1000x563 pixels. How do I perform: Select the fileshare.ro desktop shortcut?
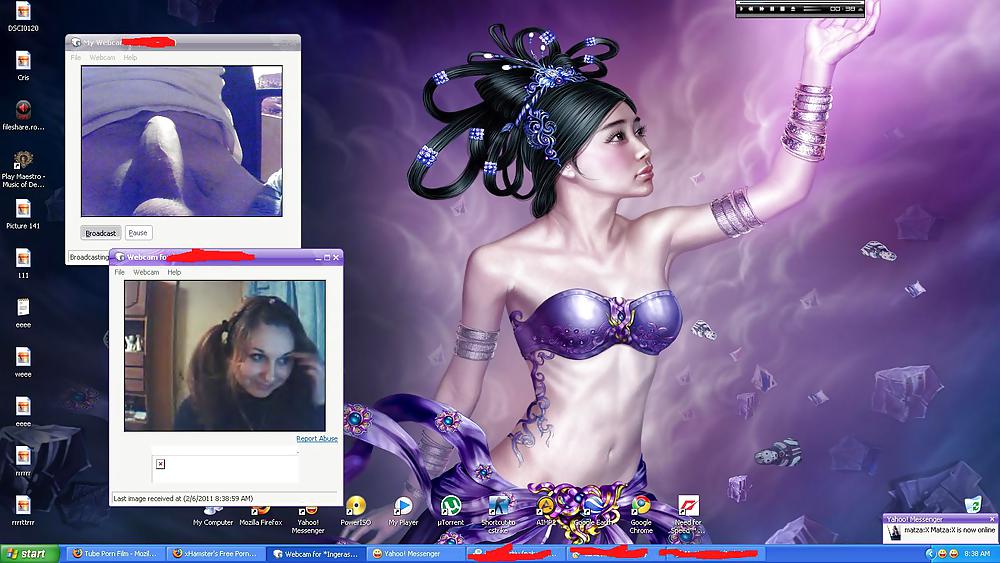click(23, 115)
